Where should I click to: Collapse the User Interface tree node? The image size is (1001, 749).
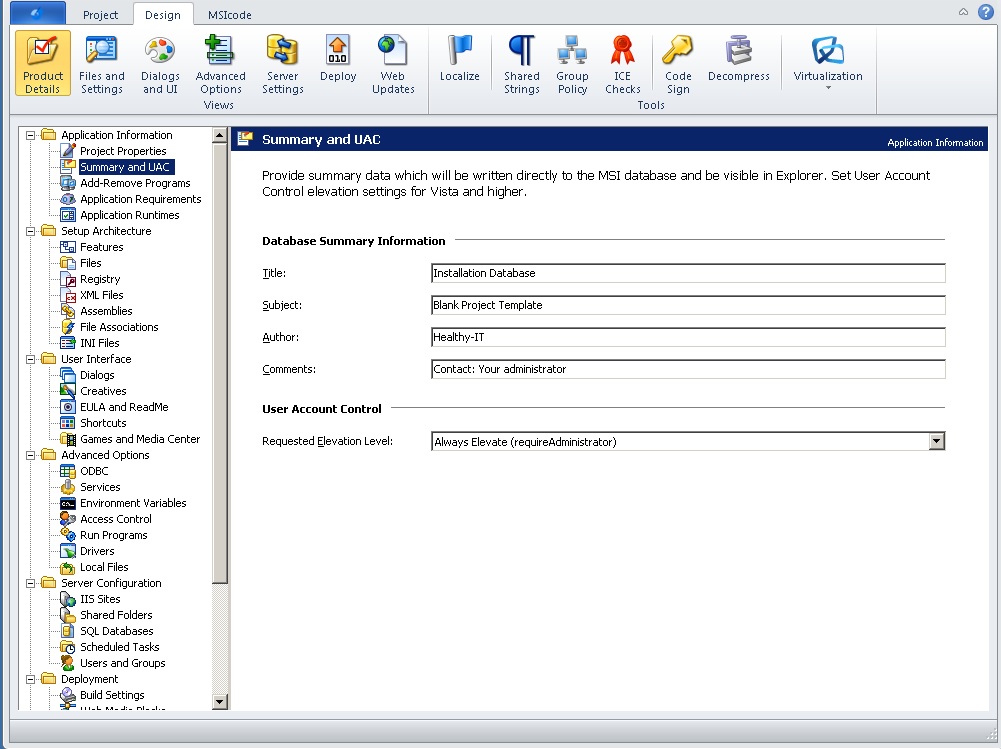(30, 359)
